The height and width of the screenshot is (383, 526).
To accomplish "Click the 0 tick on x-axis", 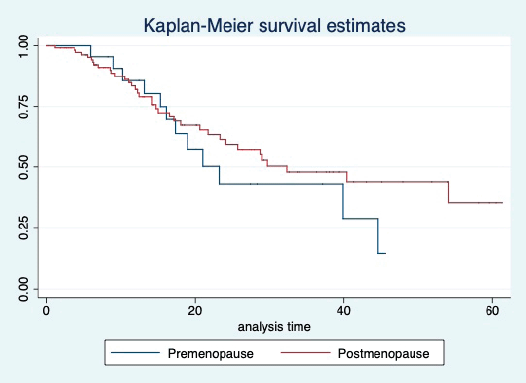I will 46,311.
